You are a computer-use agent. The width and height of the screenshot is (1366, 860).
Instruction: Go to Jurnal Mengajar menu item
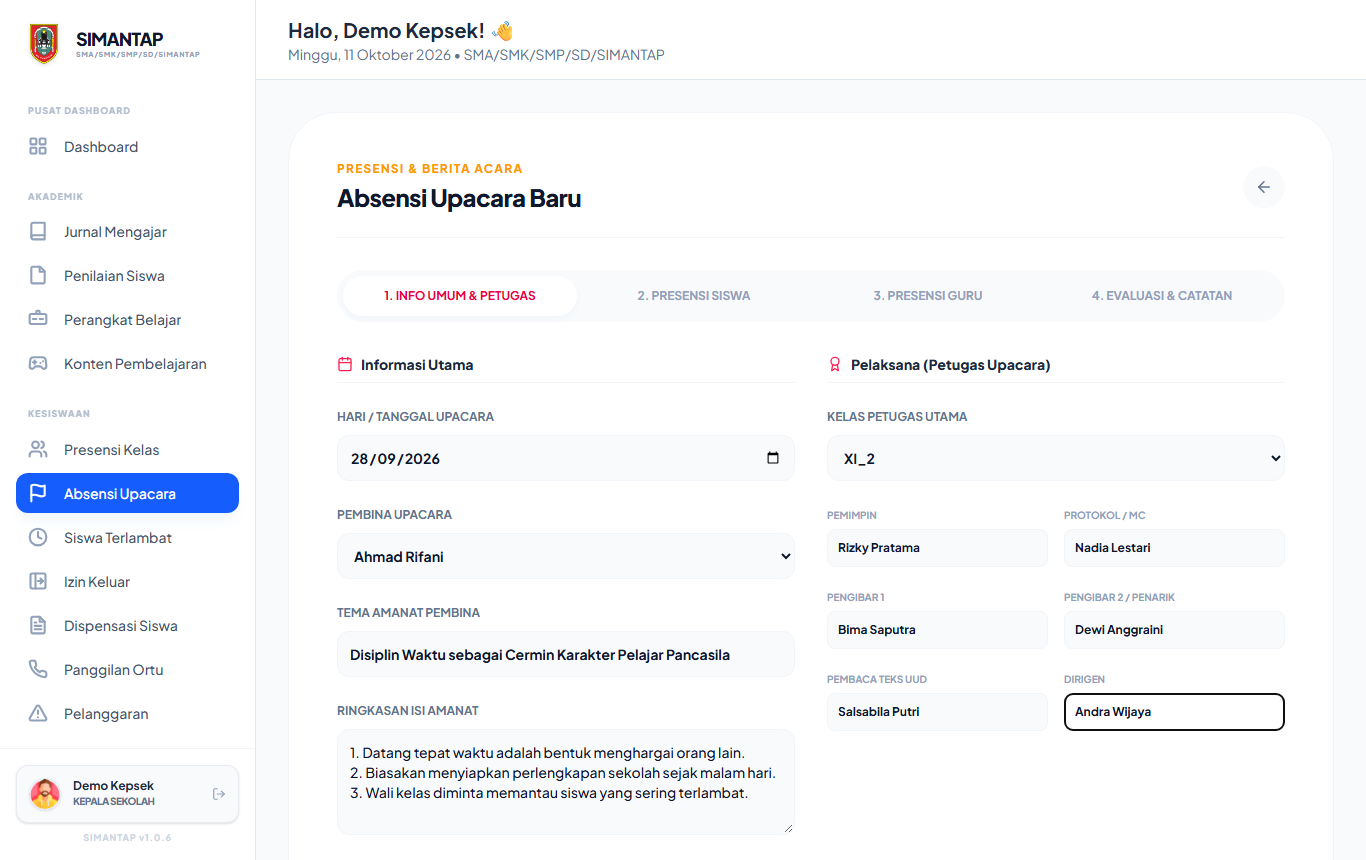coord(128,232)
